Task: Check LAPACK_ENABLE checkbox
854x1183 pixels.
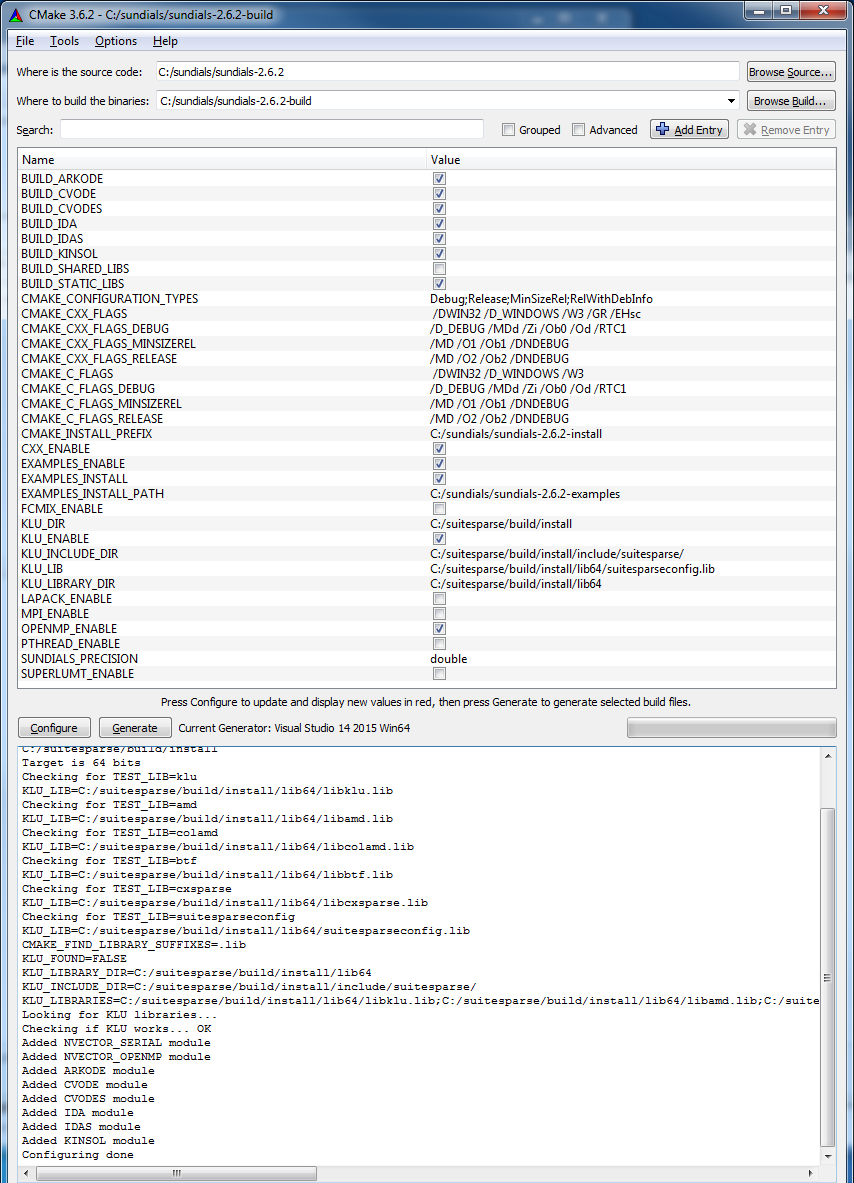Action: 439,599
